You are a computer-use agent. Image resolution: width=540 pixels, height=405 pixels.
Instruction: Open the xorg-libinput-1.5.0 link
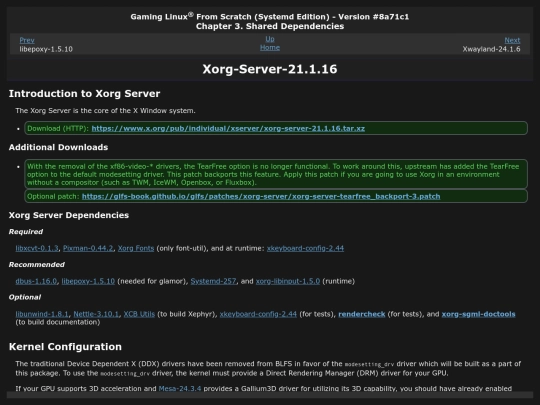coord(288,281)
